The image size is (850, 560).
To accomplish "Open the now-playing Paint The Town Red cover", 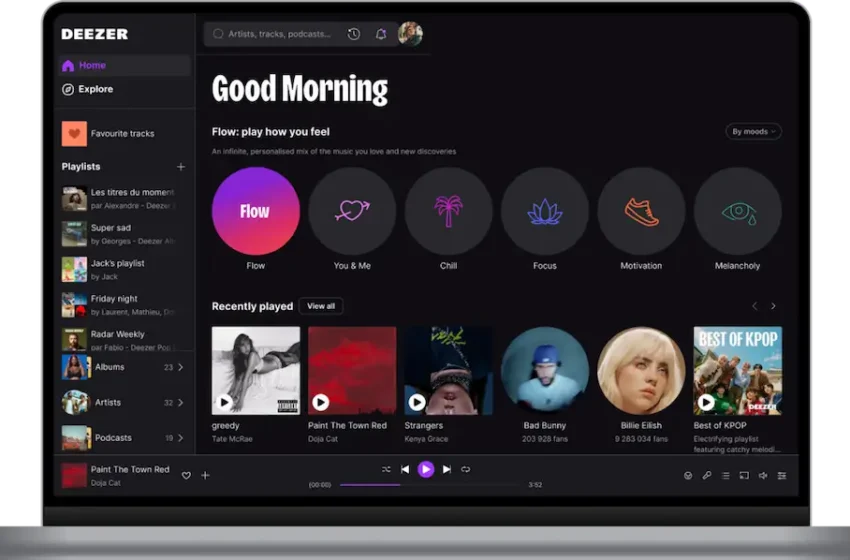I will click(74, 475).
